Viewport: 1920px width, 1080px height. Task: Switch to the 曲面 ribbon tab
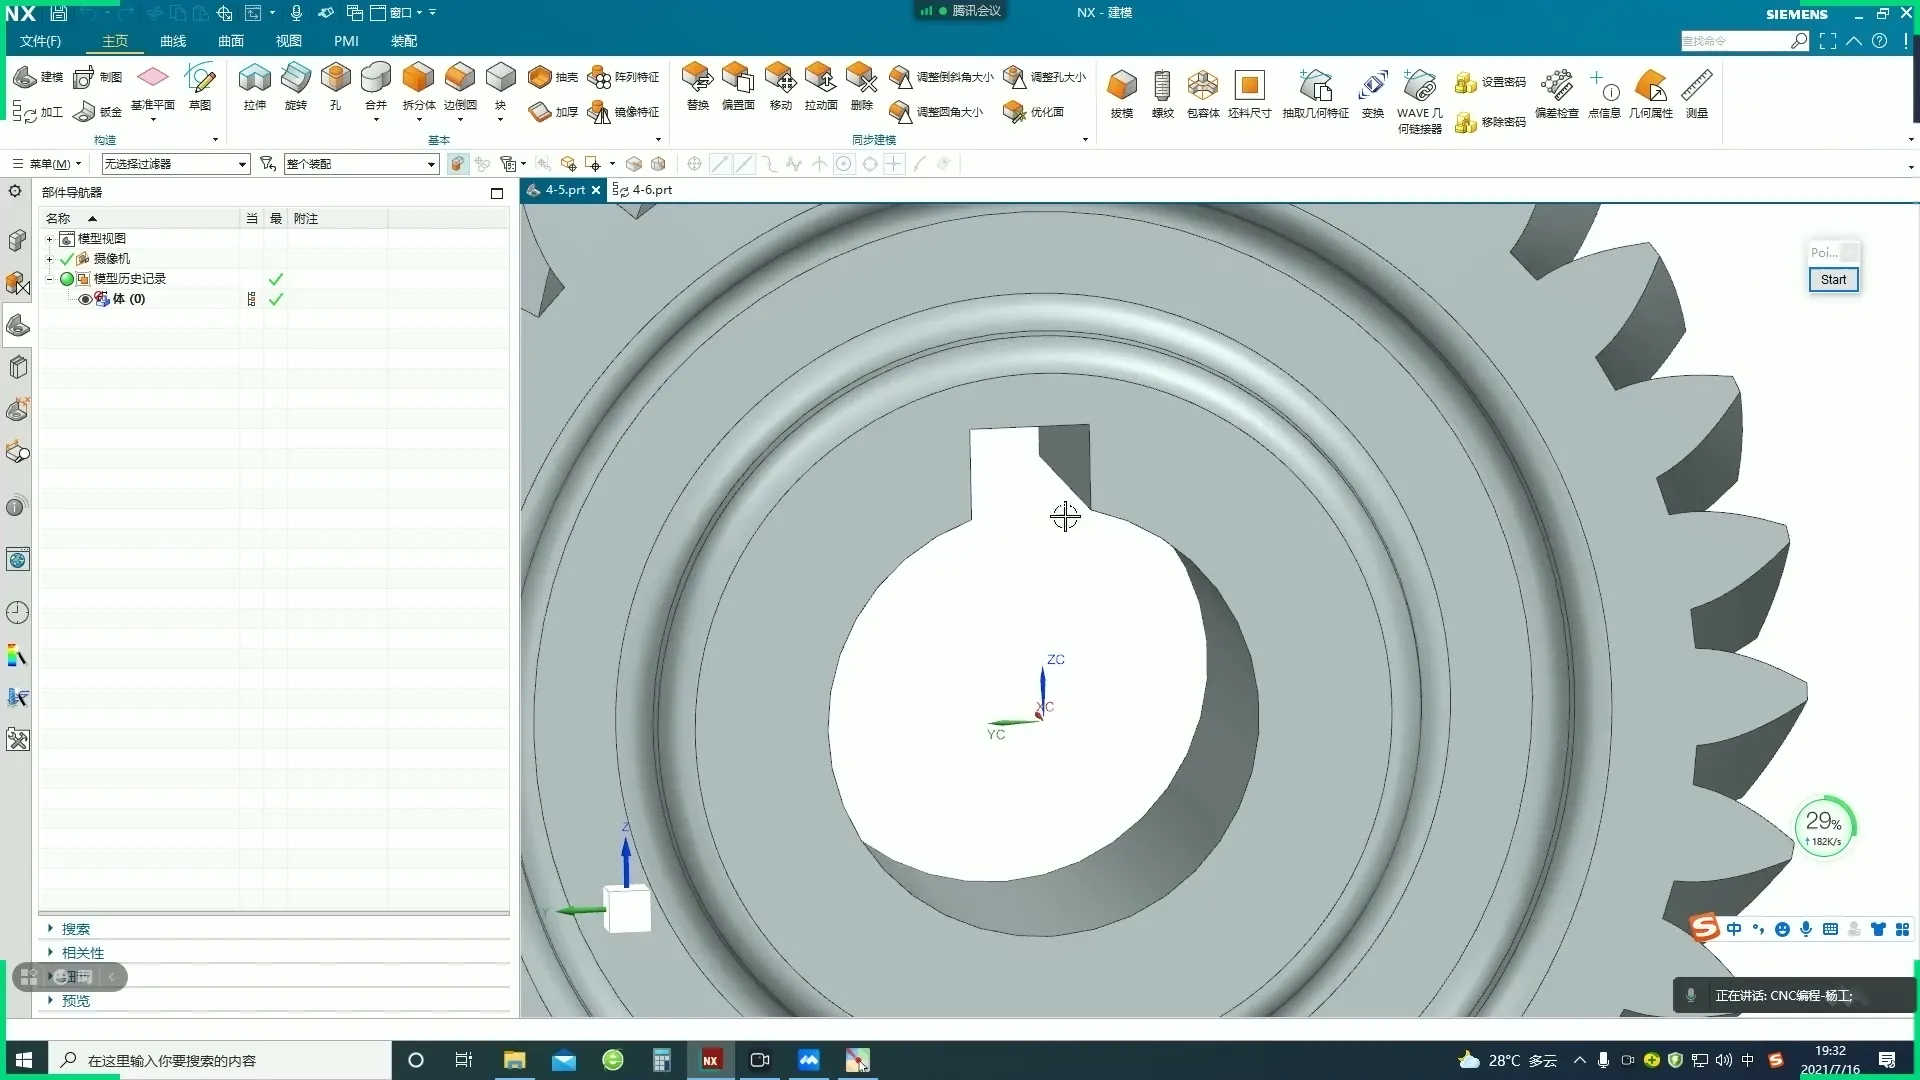(x=231, y=41)
